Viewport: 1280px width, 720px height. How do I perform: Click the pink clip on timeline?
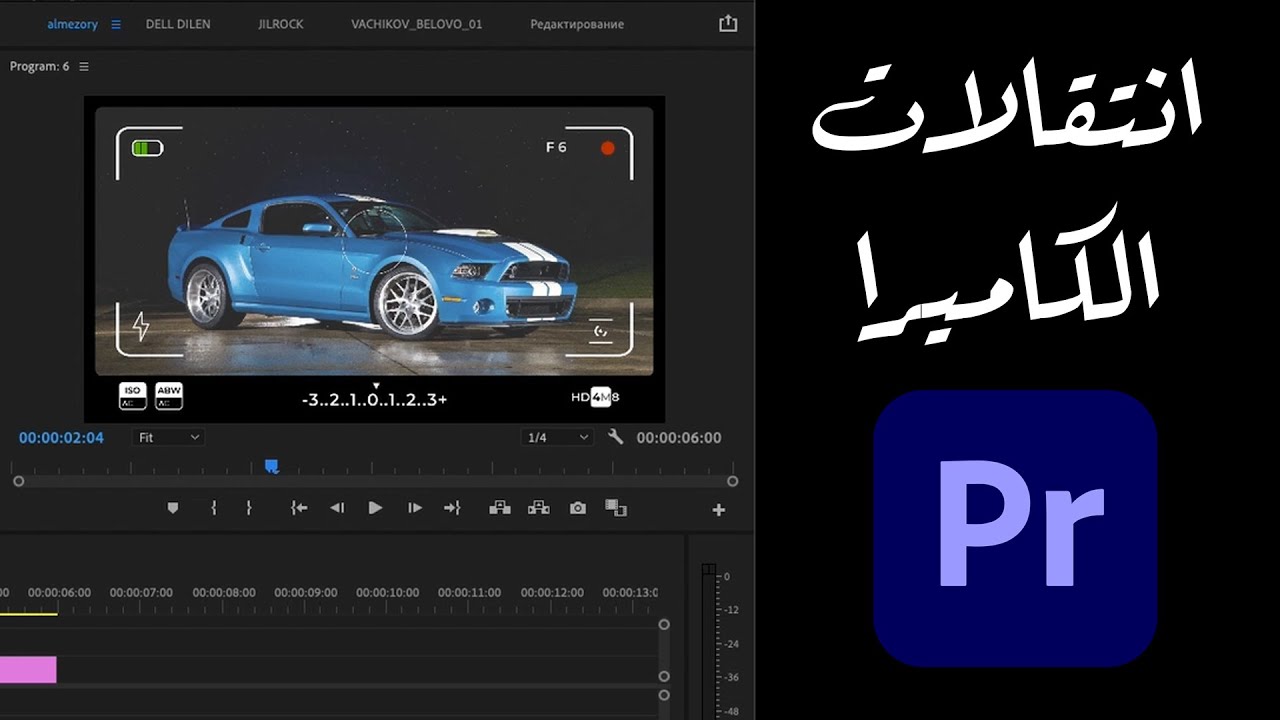click(x=28, y=669)
